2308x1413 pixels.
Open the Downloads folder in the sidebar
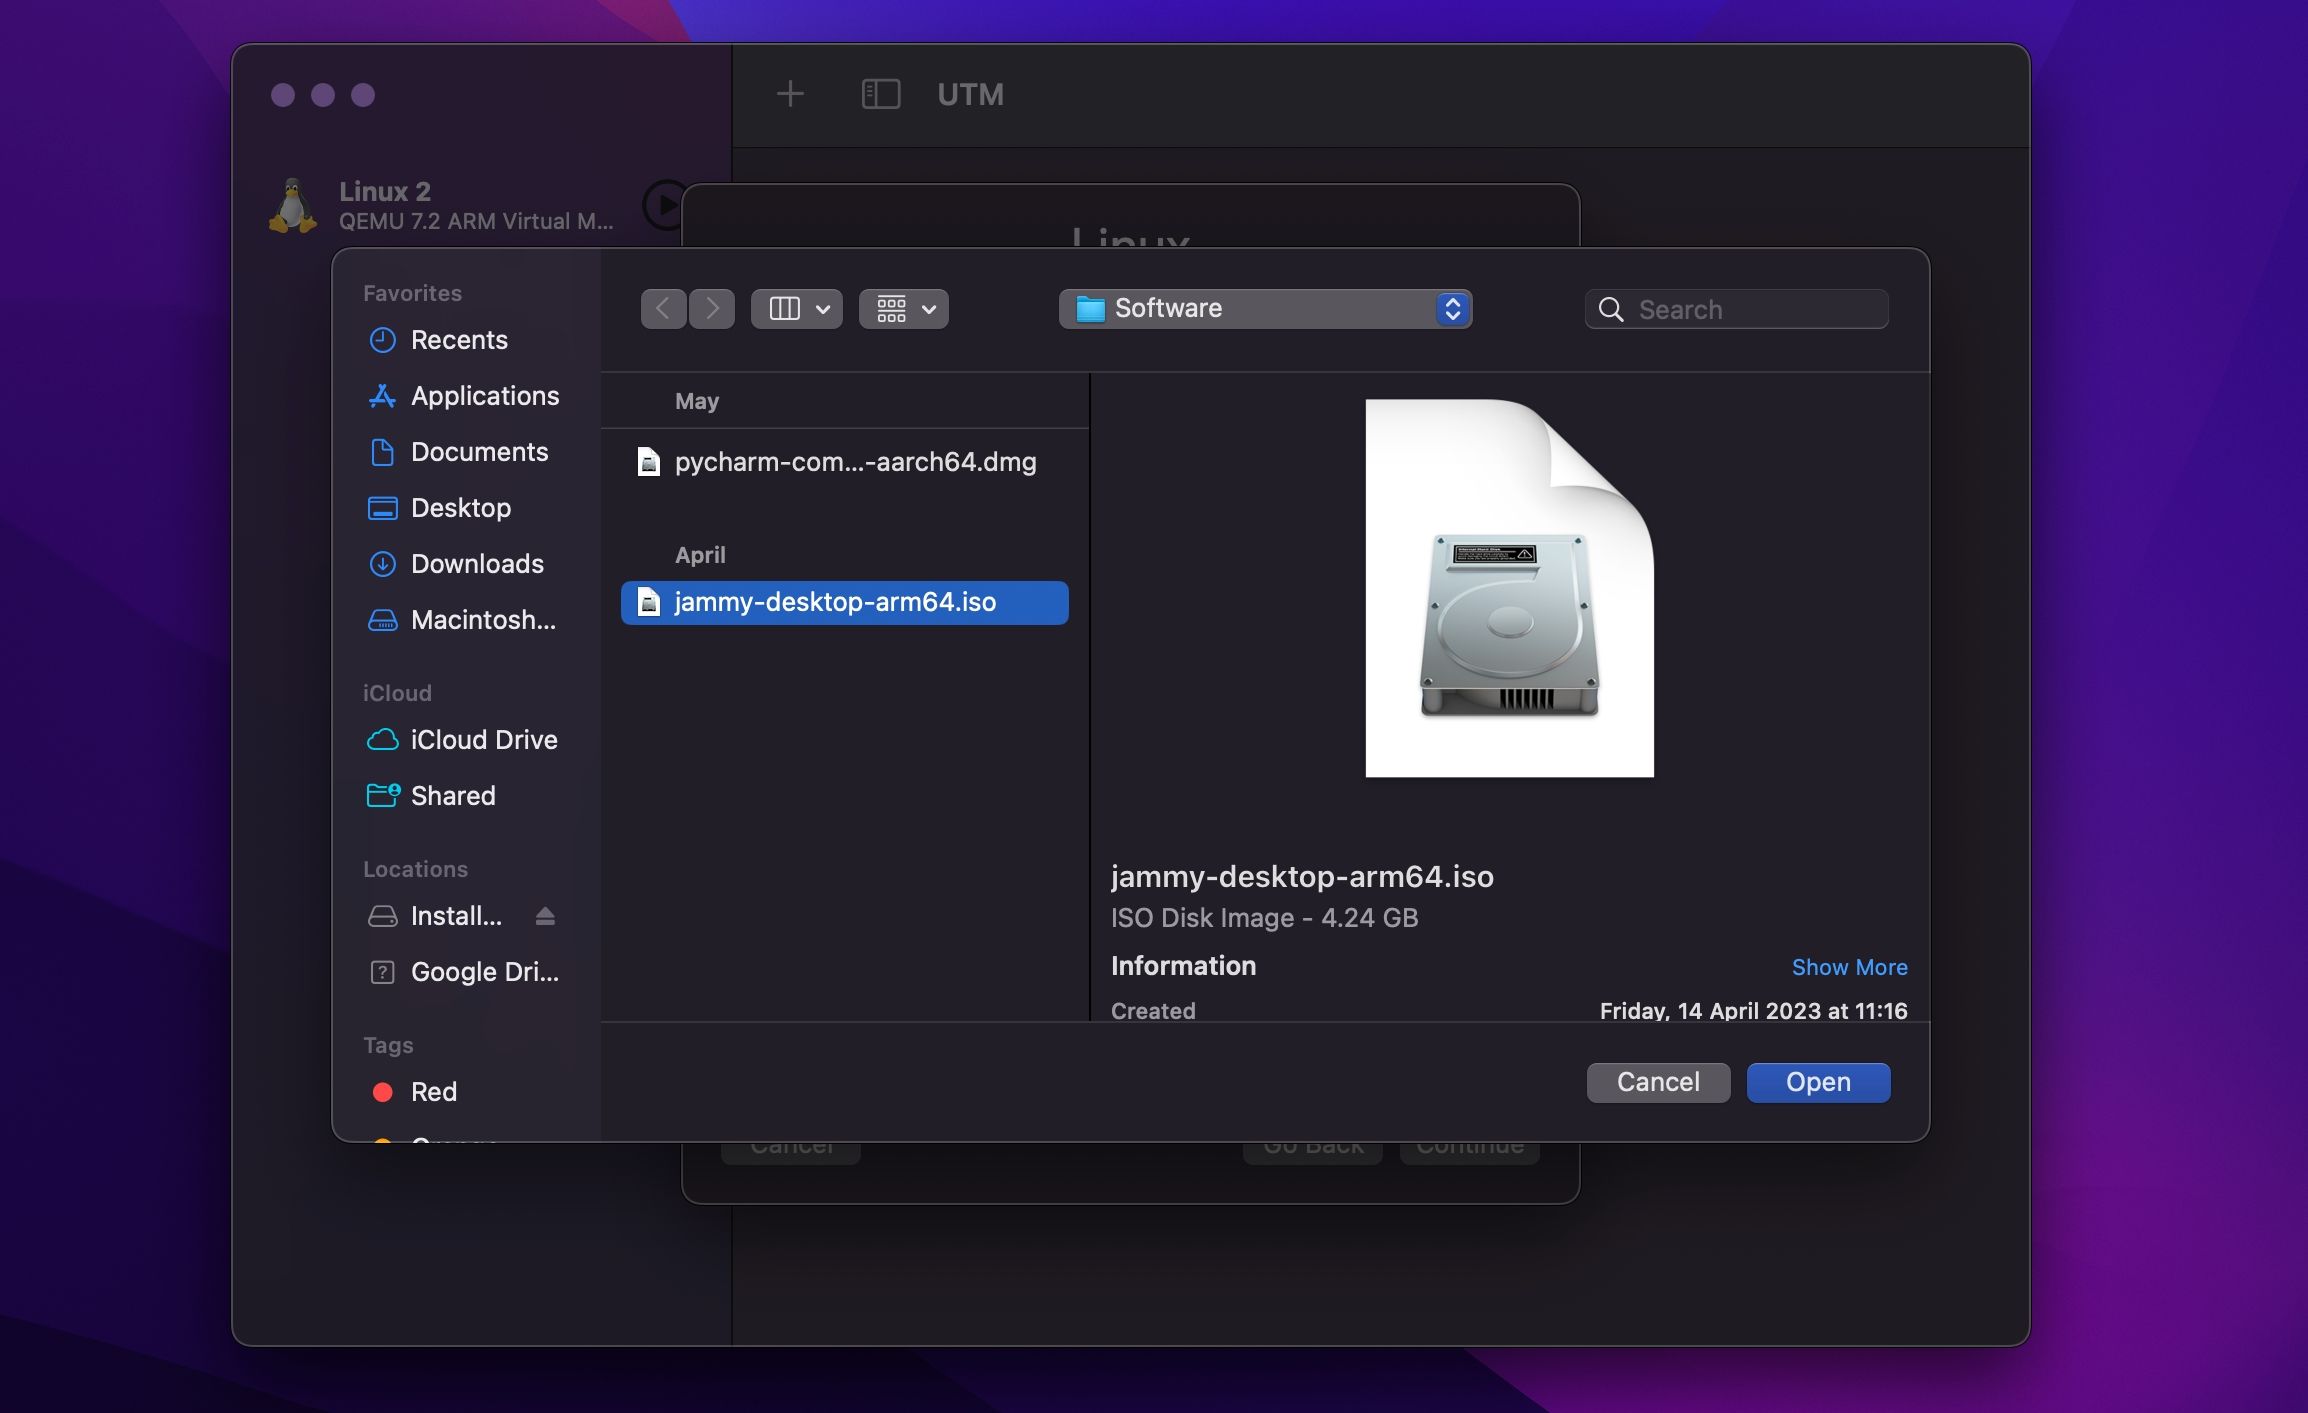pos(477,564)
